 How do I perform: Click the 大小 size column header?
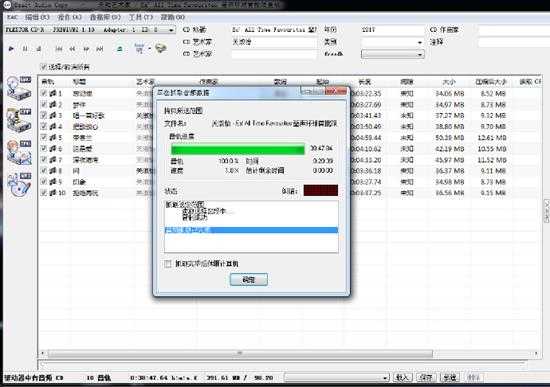click(x=449, y=82)
